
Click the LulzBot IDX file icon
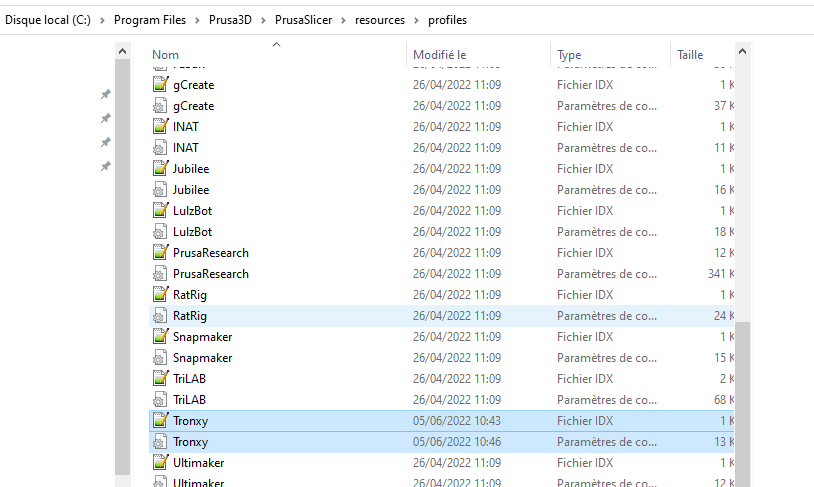pyautogui.click(x=160, y=210)
